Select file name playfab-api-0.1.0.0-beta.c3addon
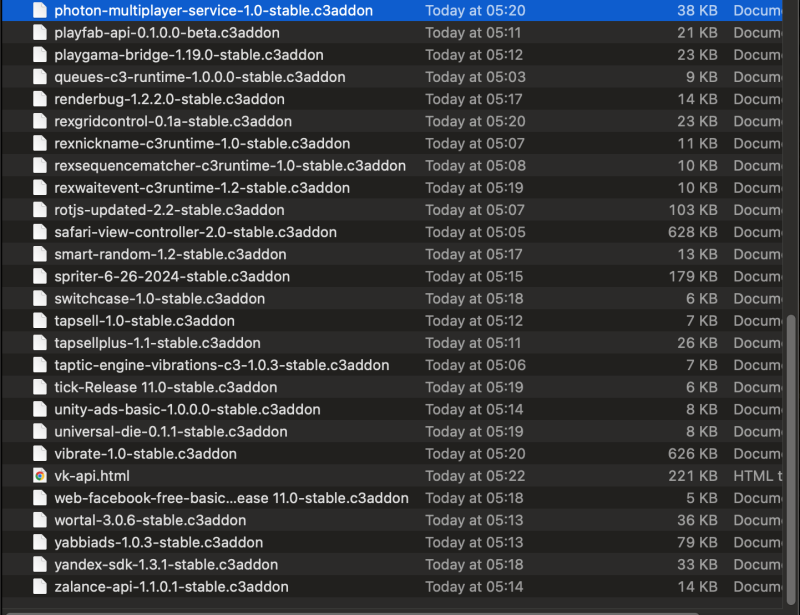This screenshot has width=800, height=615. 167,33
